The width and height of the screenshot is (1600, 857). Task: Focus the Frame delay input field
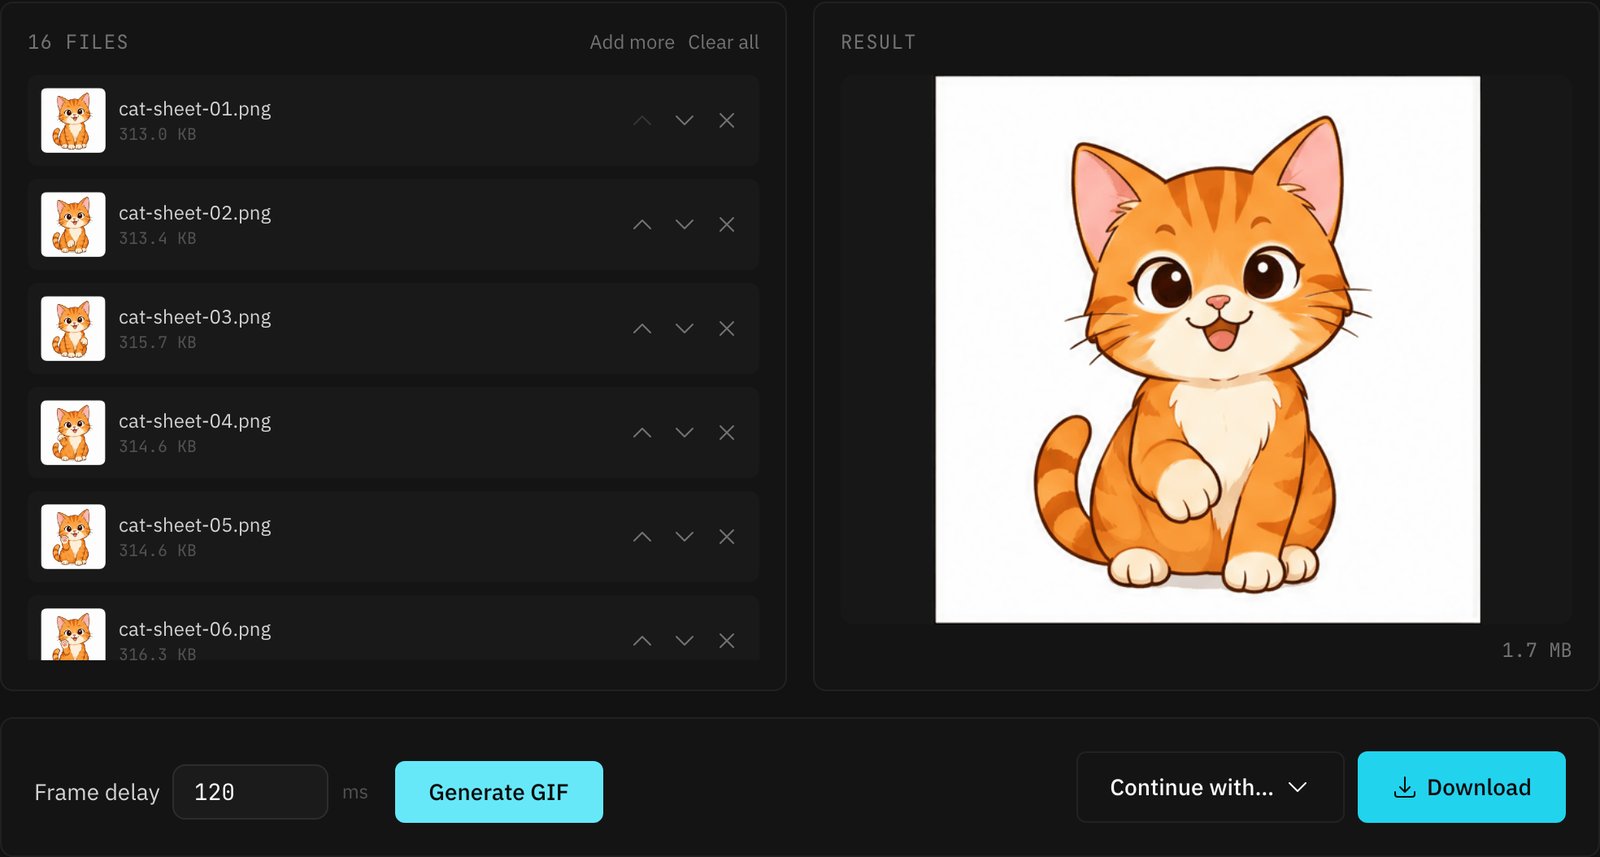coord(250,792)
